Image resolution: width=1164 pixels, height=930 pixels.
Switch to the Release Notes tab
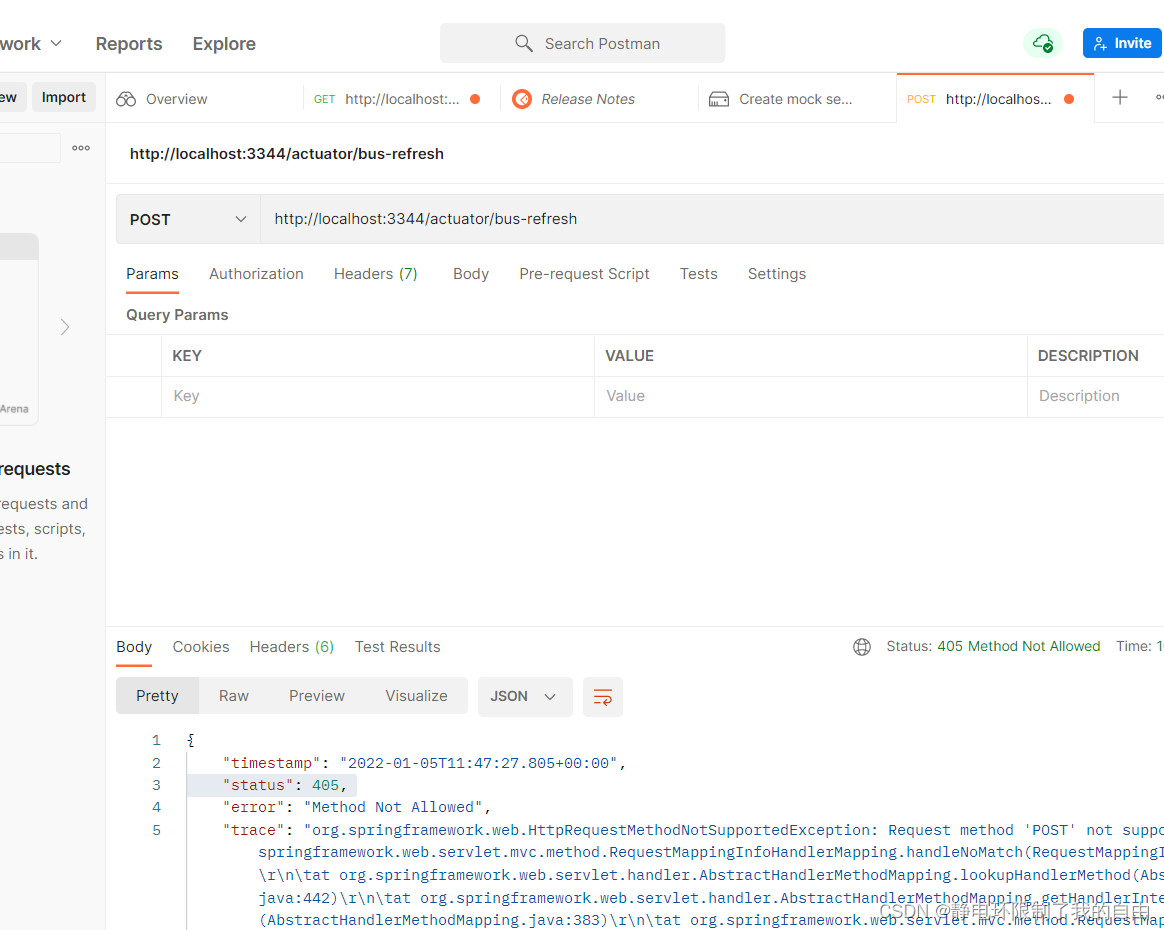click(x=599, y=99)
